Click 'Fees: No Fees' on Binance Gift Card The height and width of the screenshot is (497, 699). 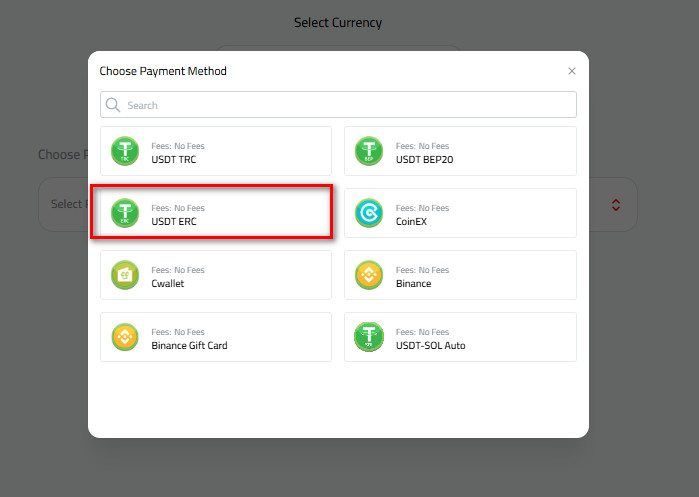point(178,332)
